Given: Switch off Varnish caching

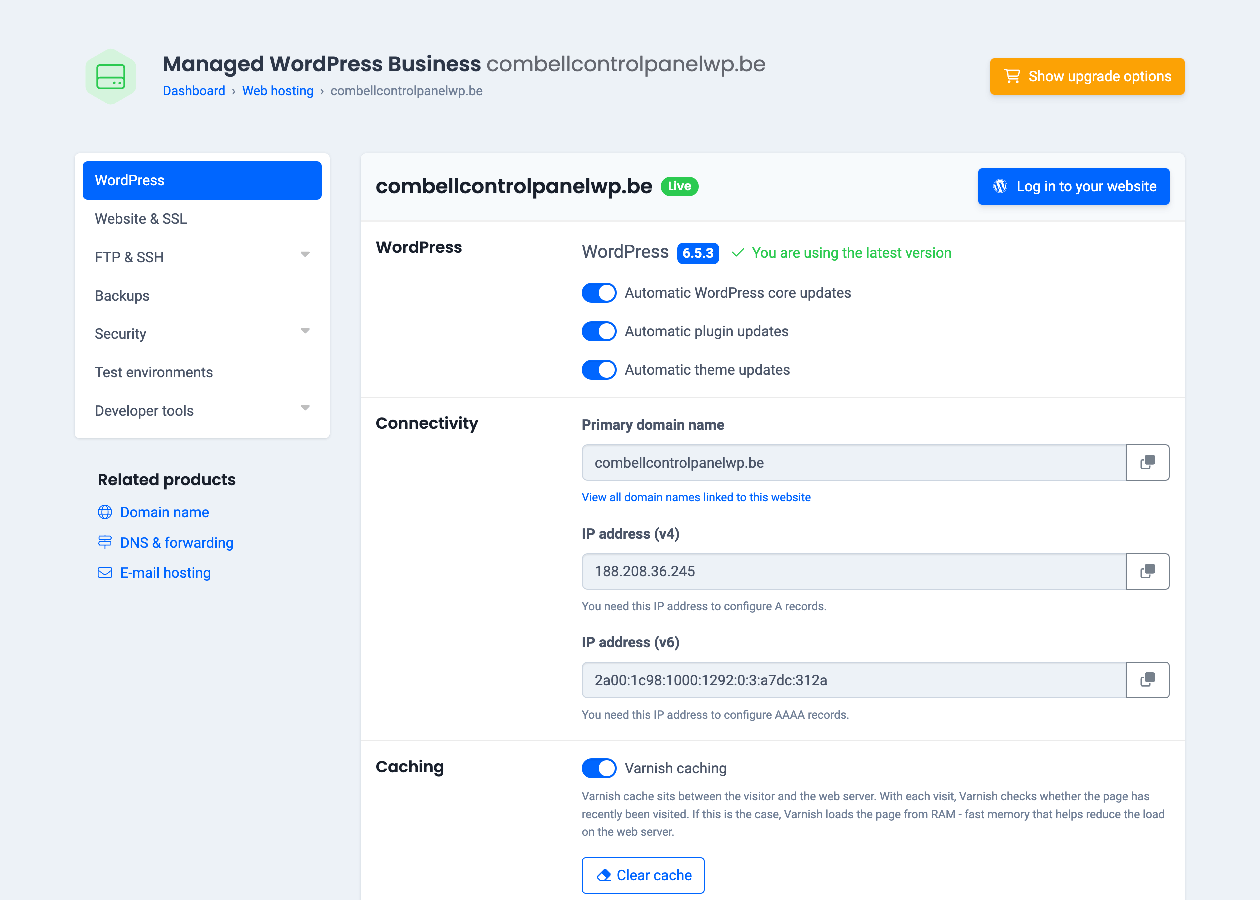Looking at the screenshot, I should (x=599, y=768).
